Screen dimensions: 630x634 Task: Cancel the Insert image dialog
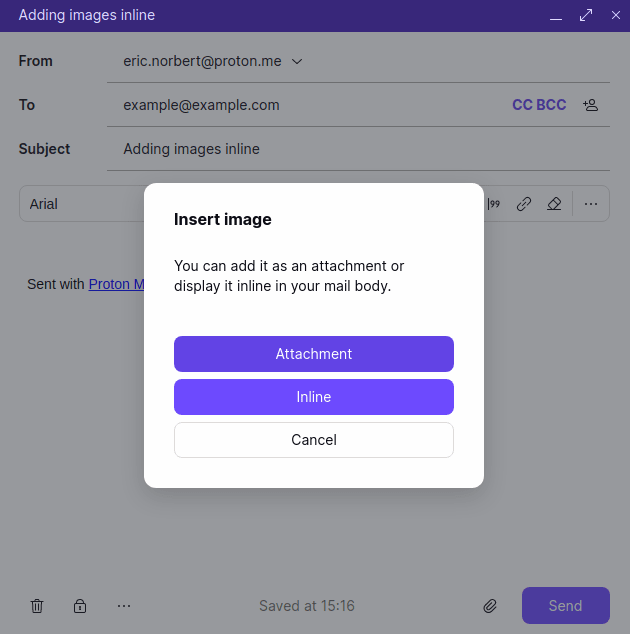click(314, 440)
